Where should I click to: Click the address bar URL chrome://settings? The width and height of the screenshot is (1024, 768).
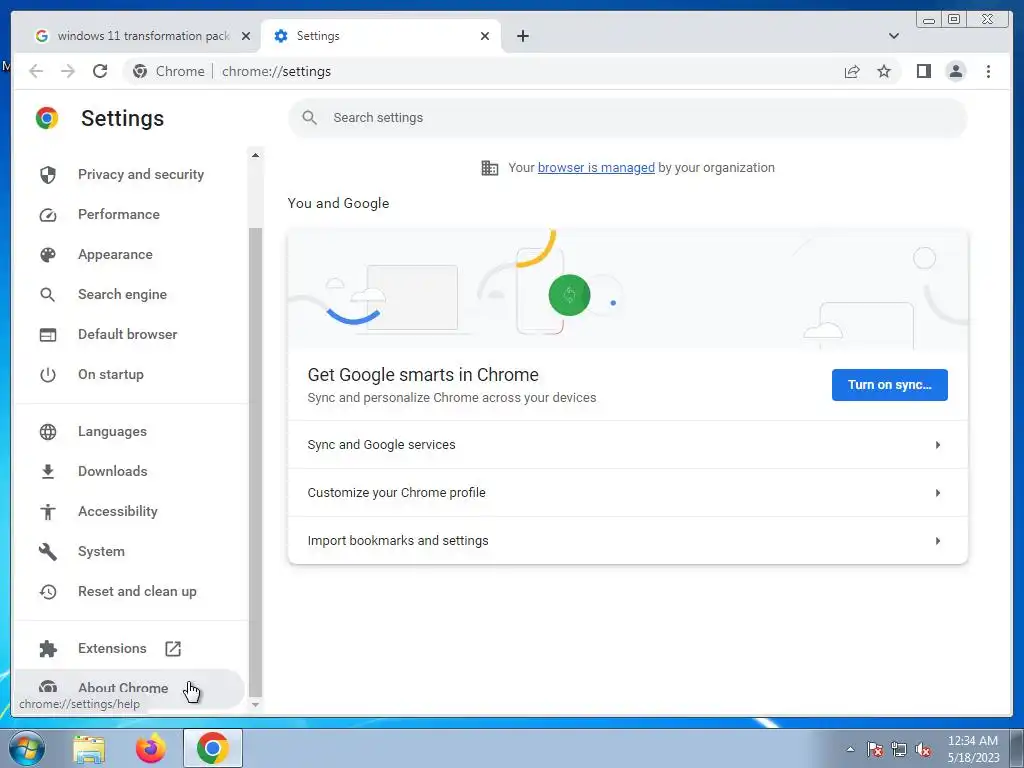(x=276, y=71)
